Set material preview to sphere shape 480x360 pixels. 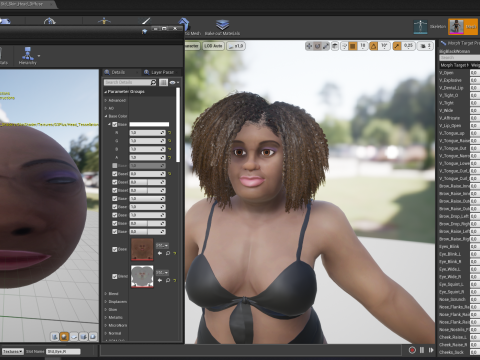pos(64,337)
